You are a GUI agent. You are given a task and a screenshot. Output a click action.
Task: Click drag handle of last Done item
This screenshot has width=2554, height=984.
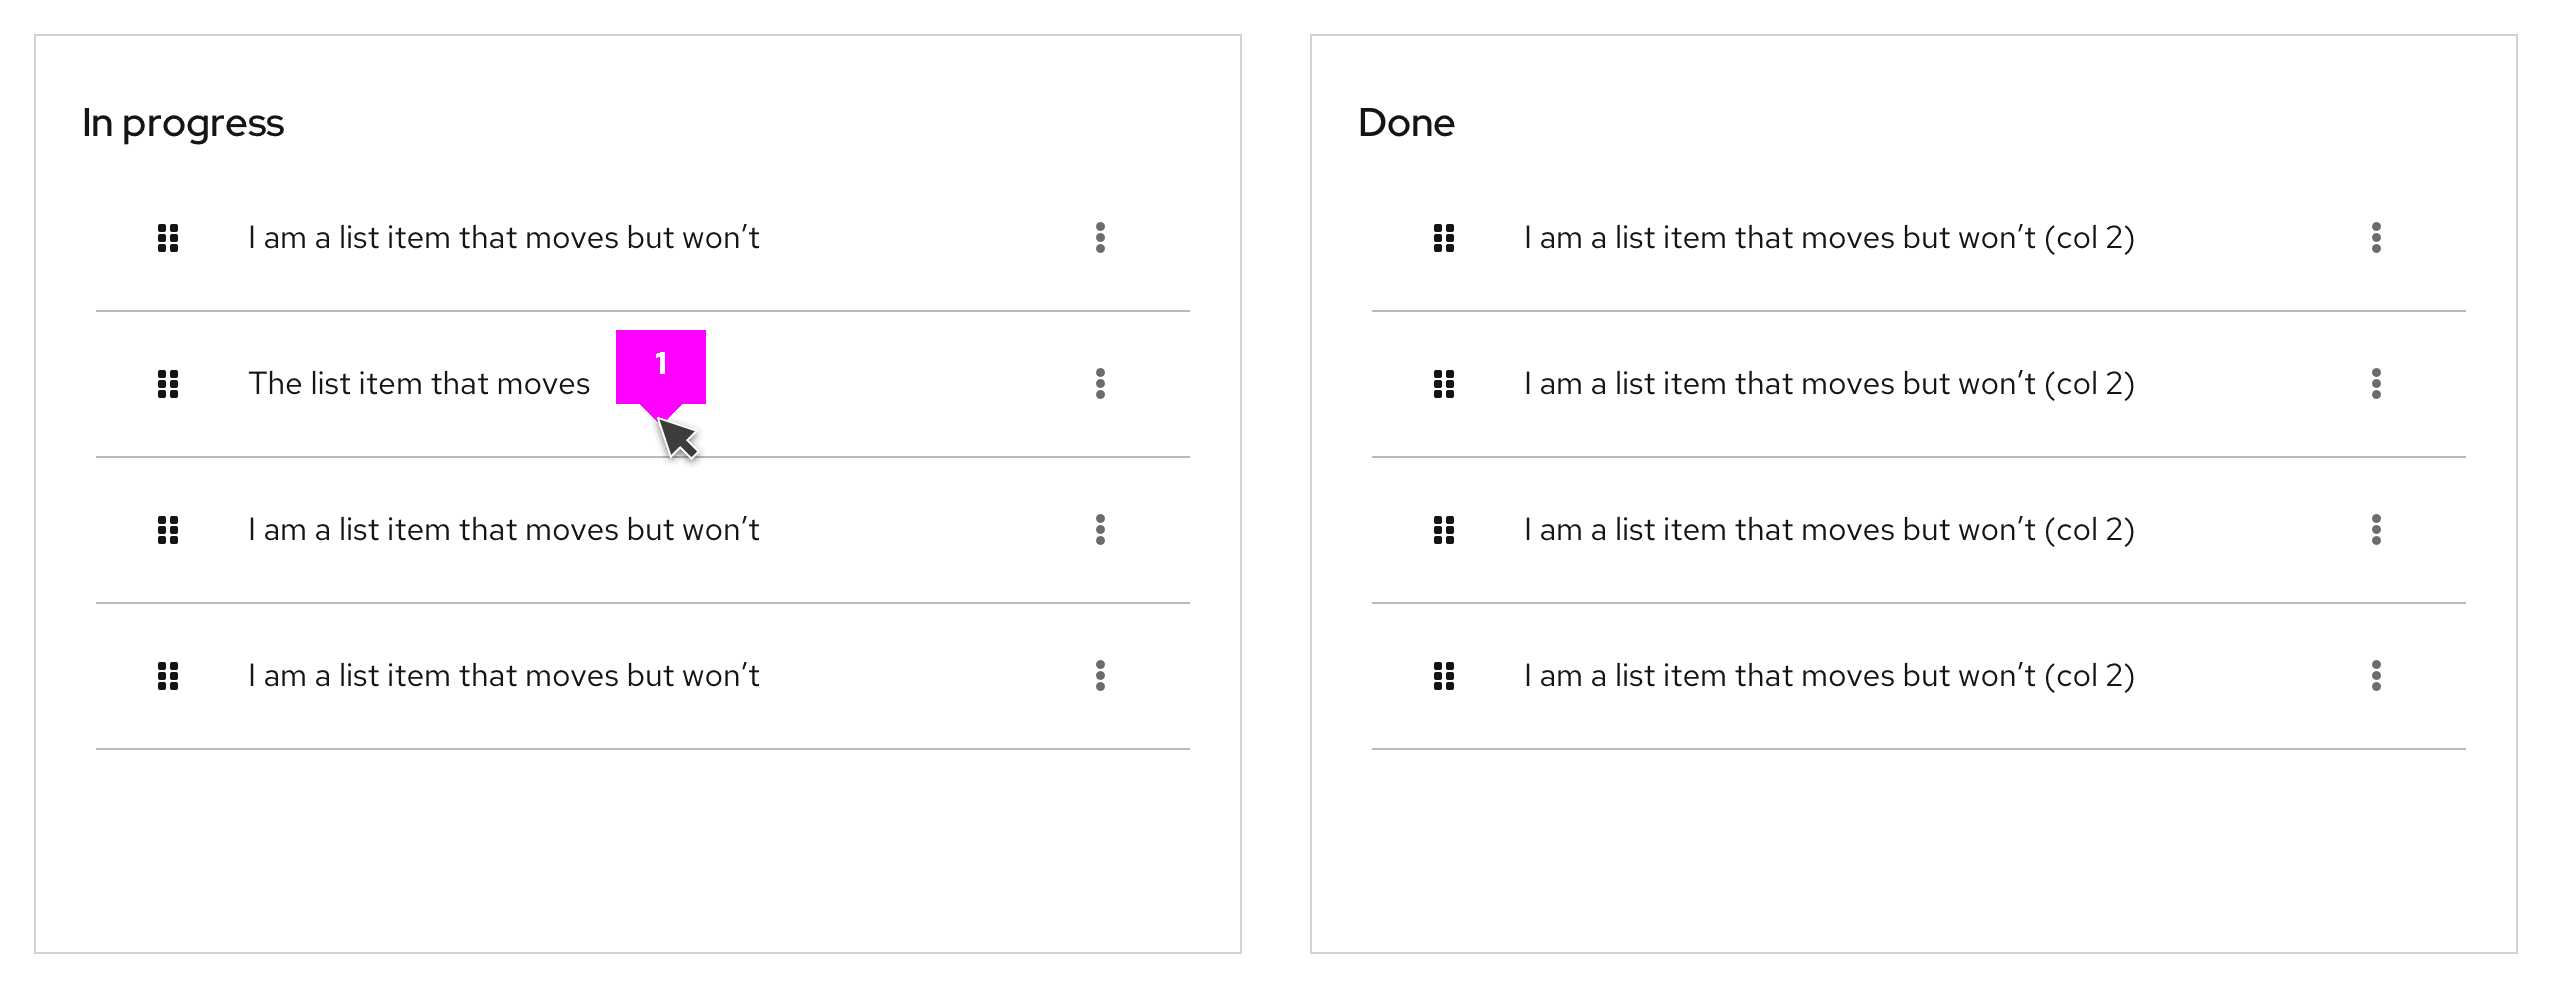click(x=1444, y=676)
